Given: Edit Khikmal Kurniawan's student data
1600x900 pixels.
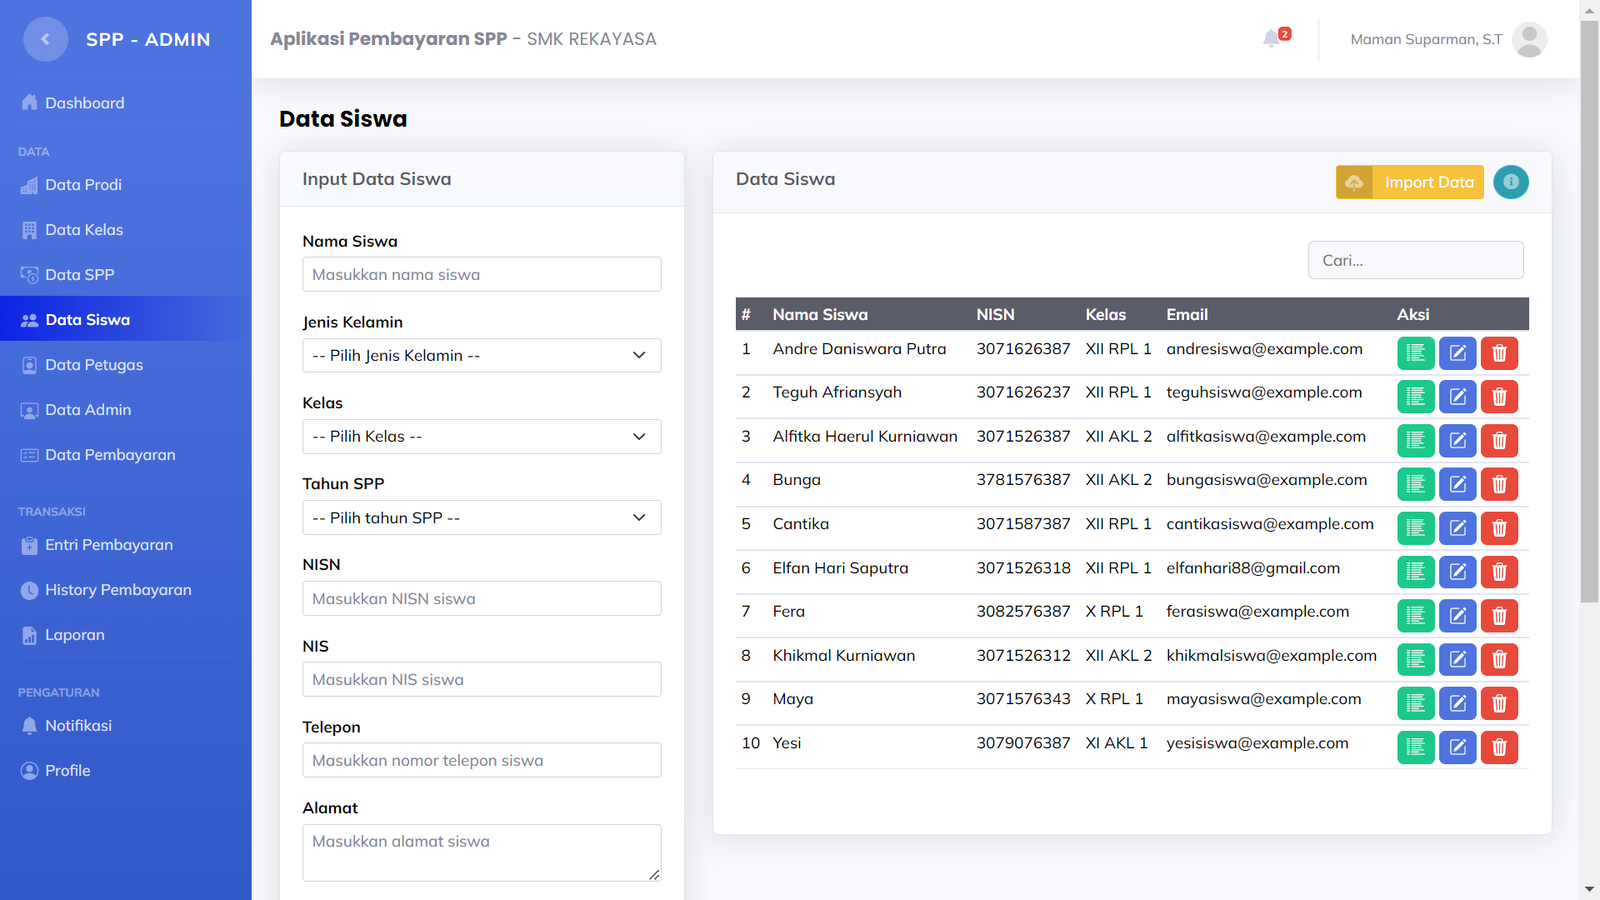Looking at the screenshot, I should tap(1457, 659).
